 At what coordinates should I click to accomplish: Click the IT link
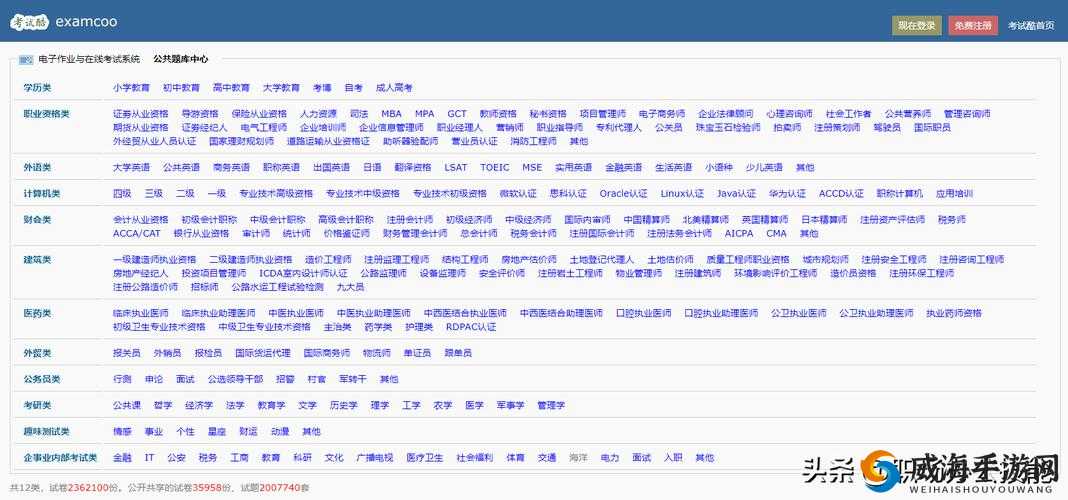click(x=150, y=458)
